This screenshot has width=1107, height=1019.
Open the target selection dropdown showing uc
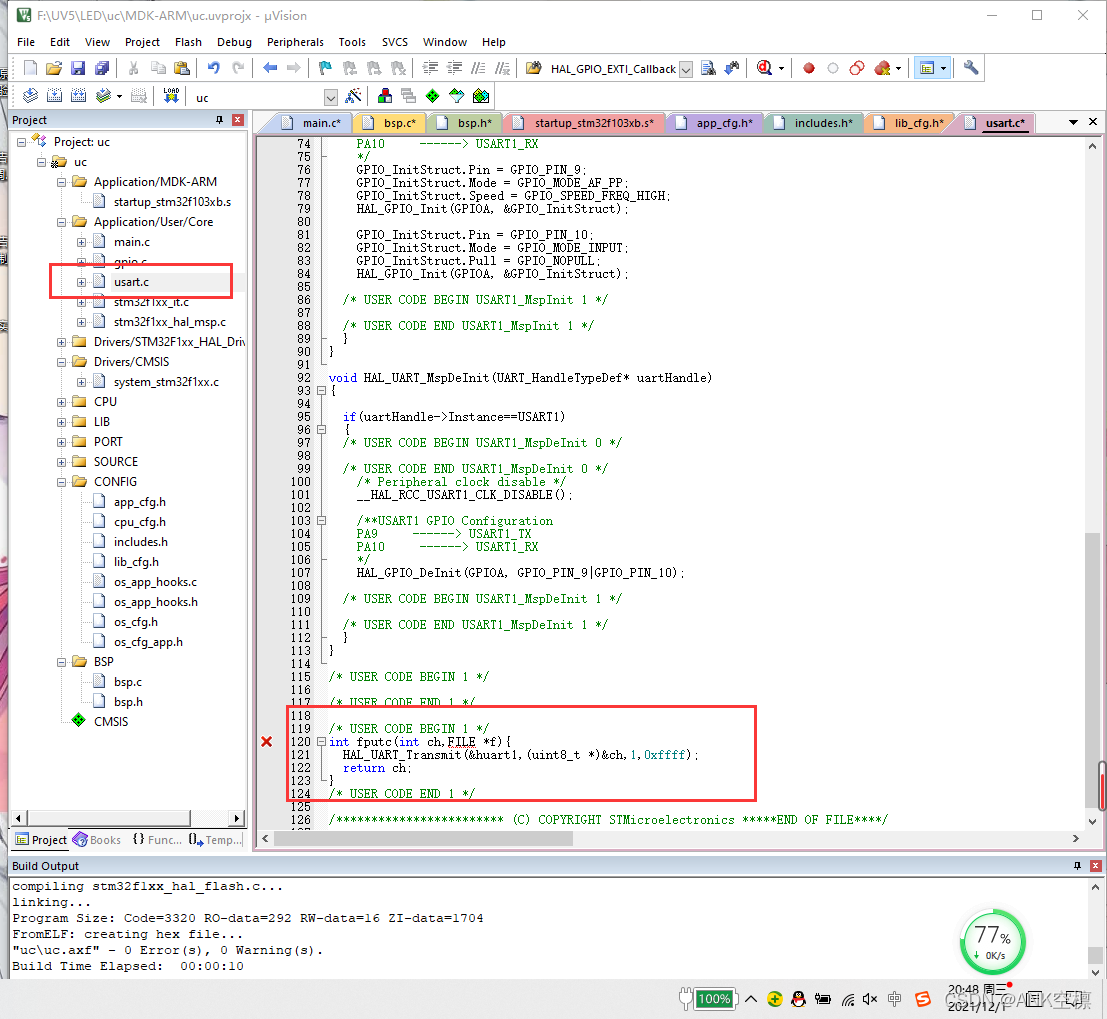[x=330, y=97]
